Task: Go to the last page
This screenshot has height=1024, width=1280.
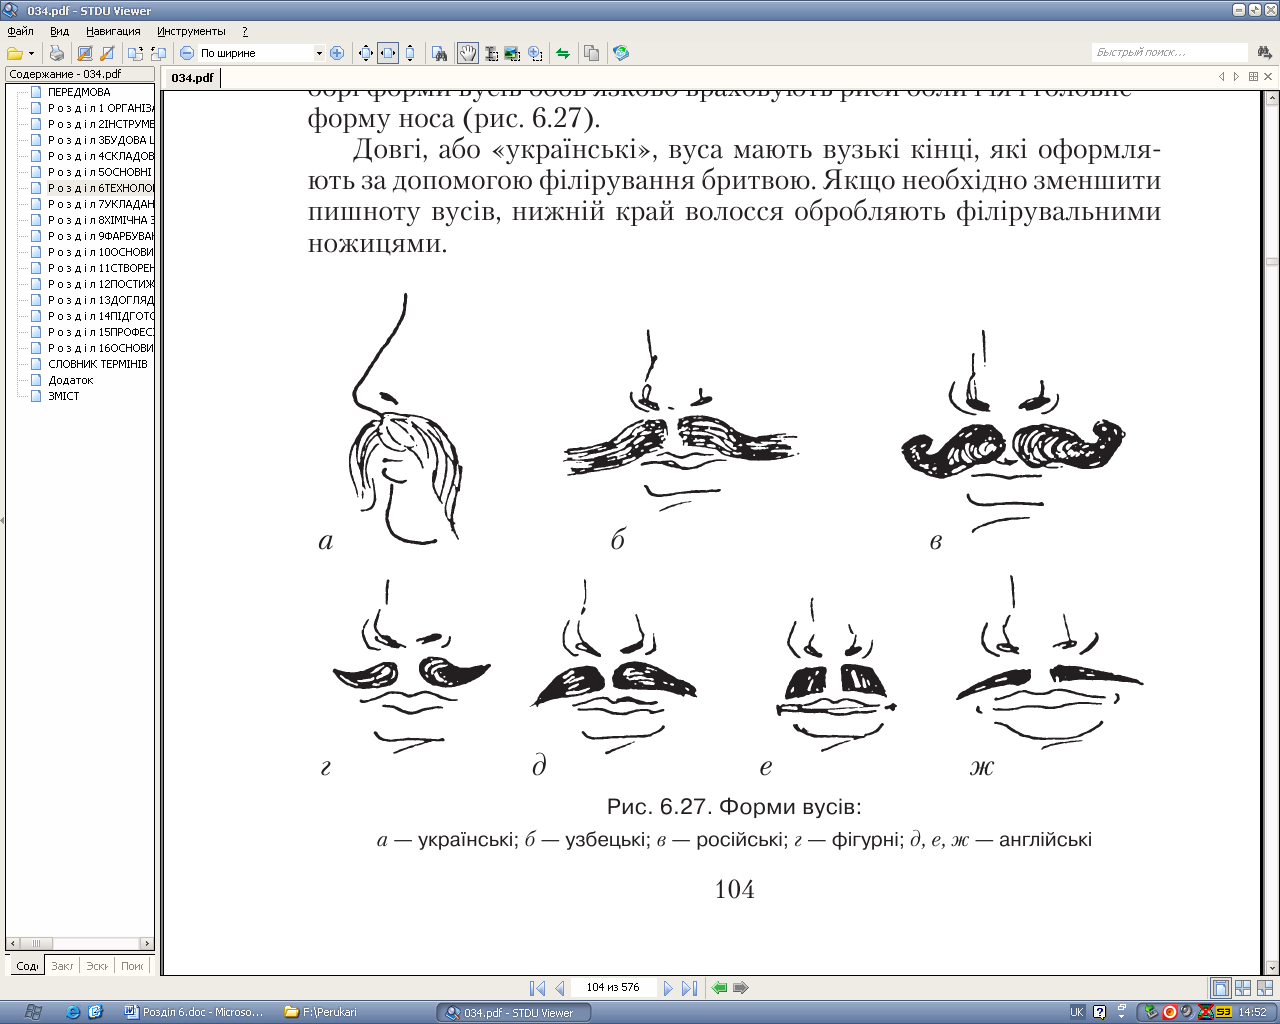Action: pos(689,988)
